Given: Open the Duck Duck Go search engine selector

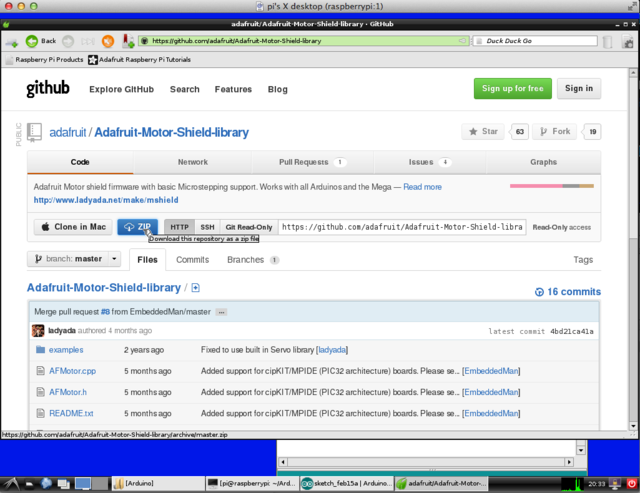Looking at the screenshot, I should (x=477, y=41).
